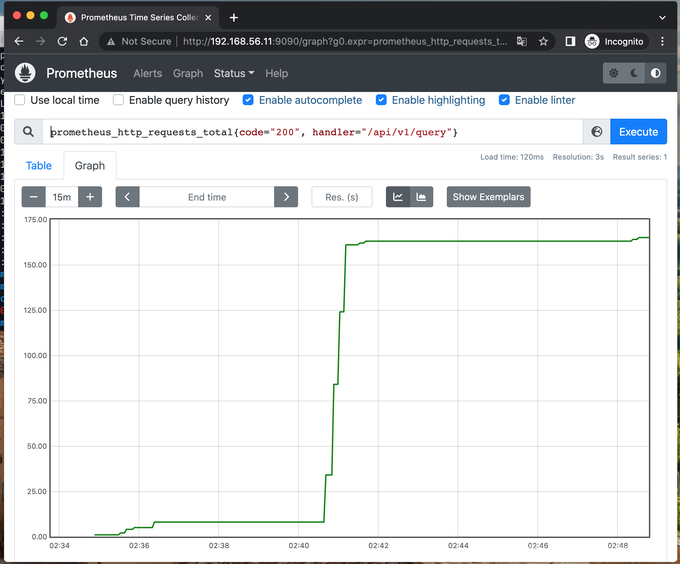680x564 pixels.
Task: Enable Use local time checkbox
Action: (x=20, y=100)
